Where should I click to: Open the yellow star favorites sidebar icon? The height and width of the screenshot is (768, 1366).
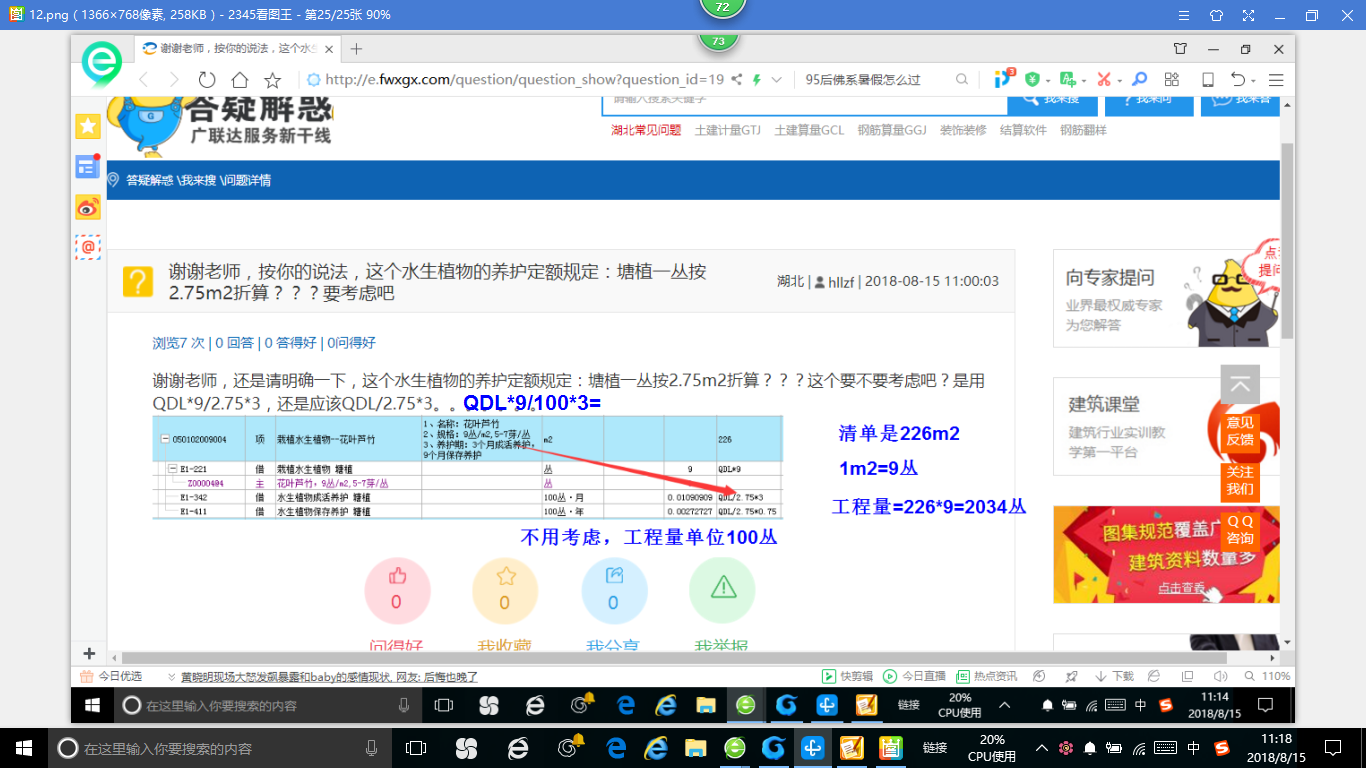[x=88, y=126]
